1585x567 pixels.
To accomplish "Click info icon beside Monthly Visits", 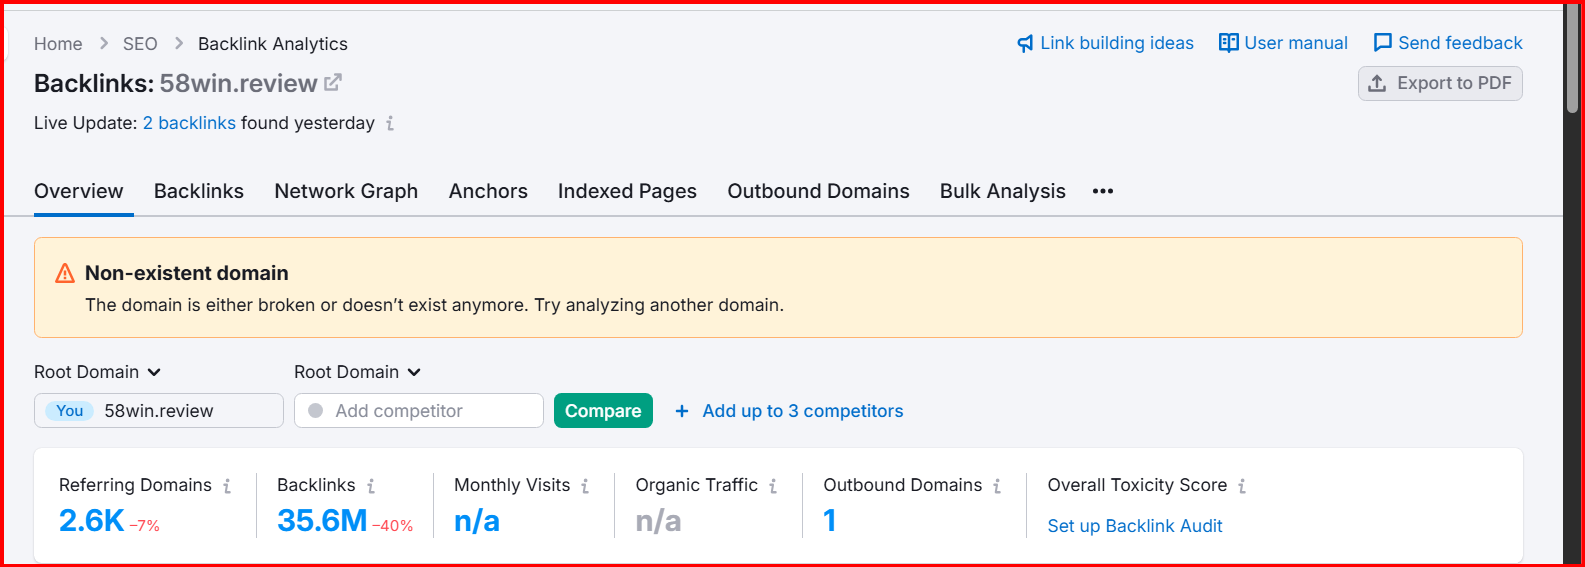I will pyautogui.click(x=585, y=486).
